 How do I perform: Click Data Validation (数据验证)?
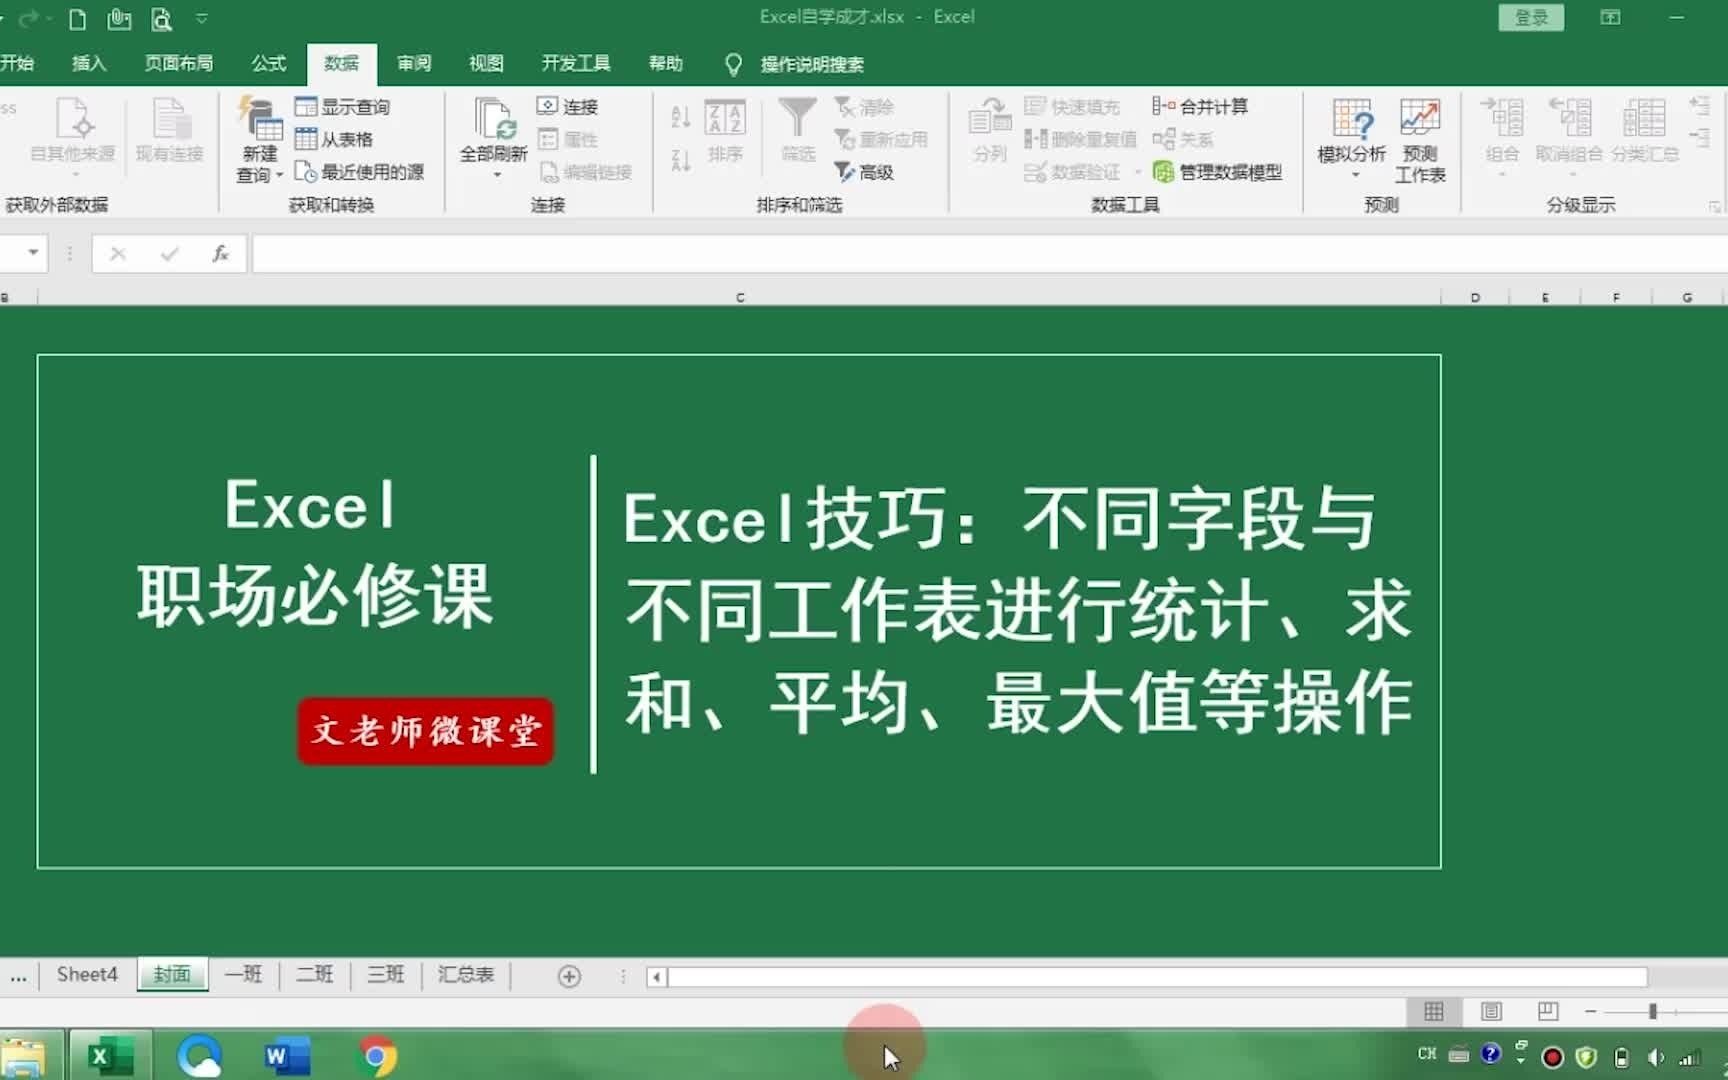1072,172
